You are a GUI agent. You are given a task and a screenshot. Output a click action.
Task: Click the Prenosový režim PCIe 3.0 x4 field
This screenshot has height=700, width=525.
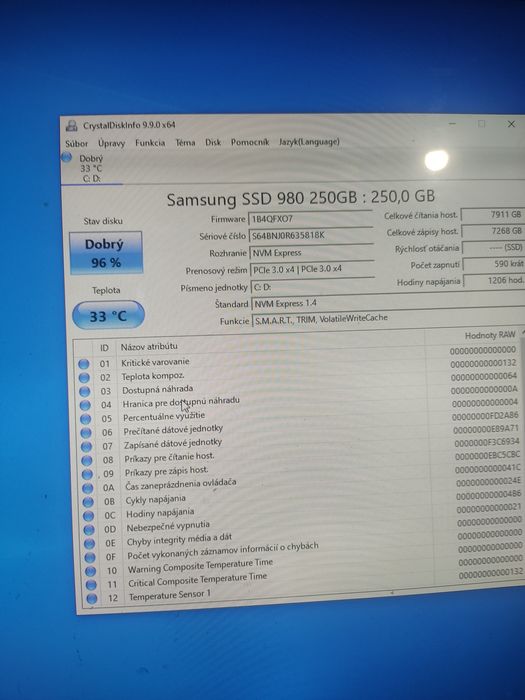tap(312, 269)
